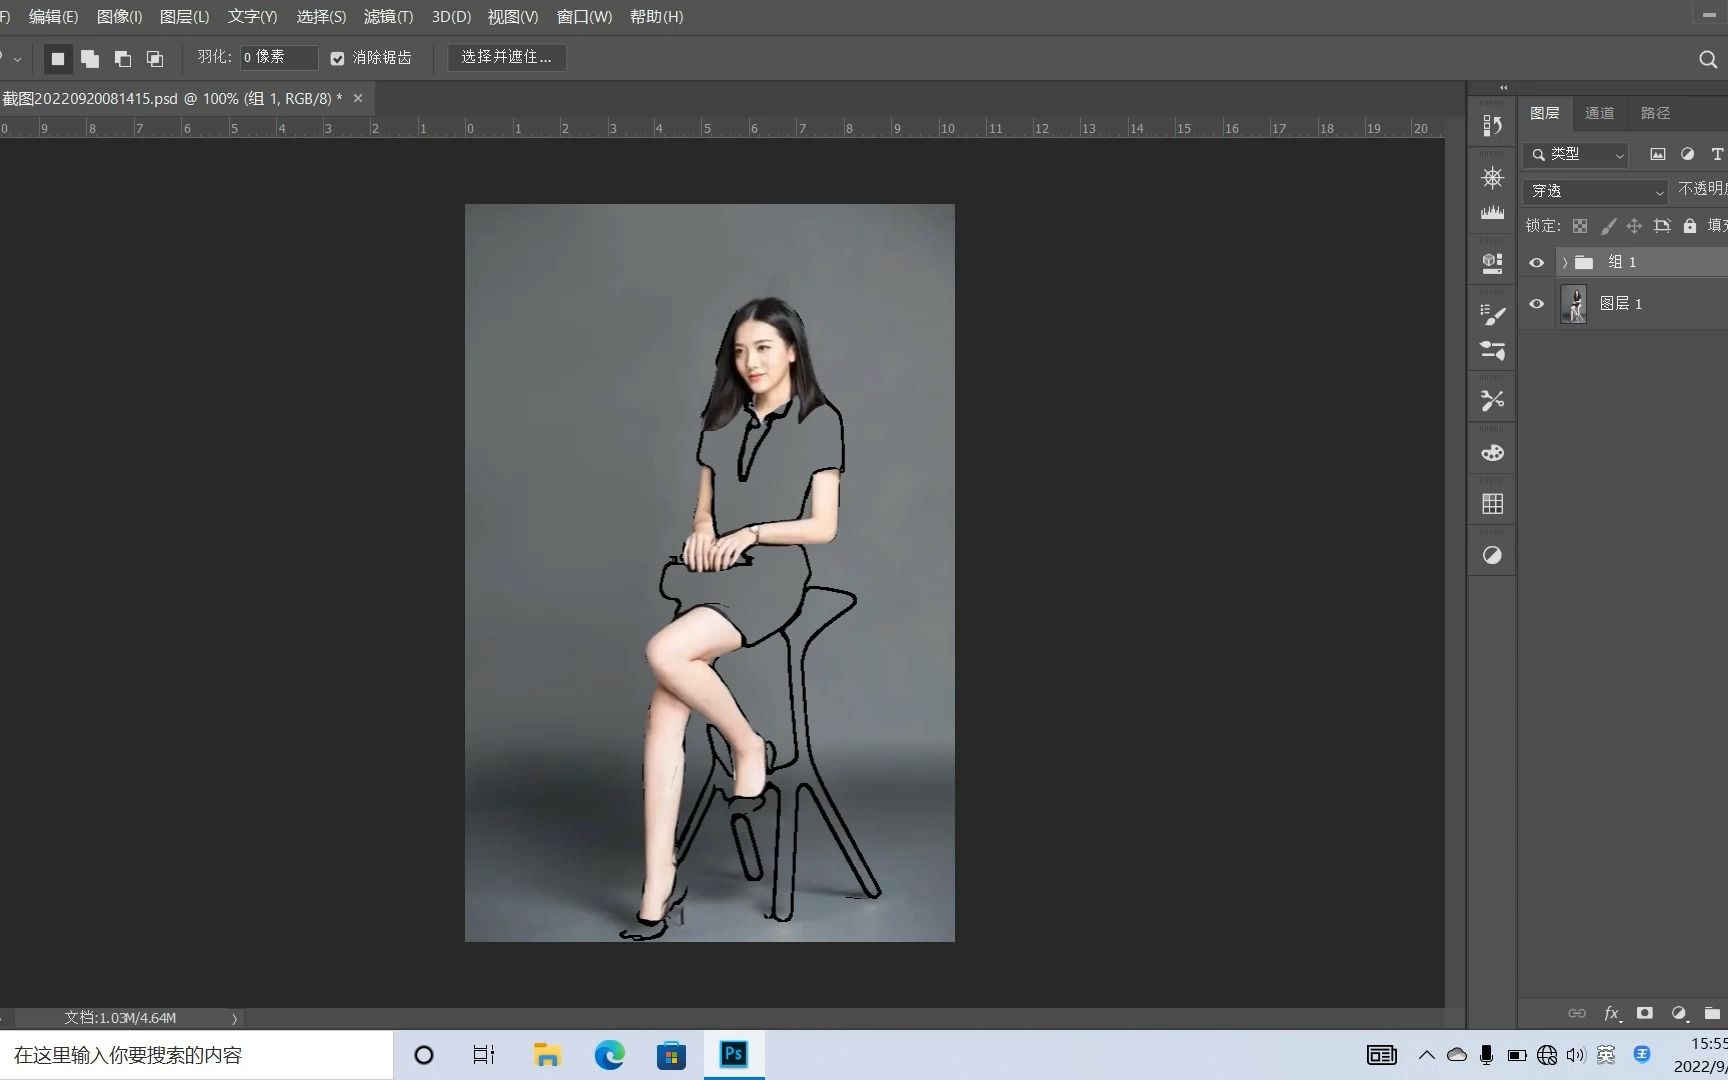Launch Microsoft Edge from taskbar
Screen dimensions: 1728x1080
tap(608, 1054)
